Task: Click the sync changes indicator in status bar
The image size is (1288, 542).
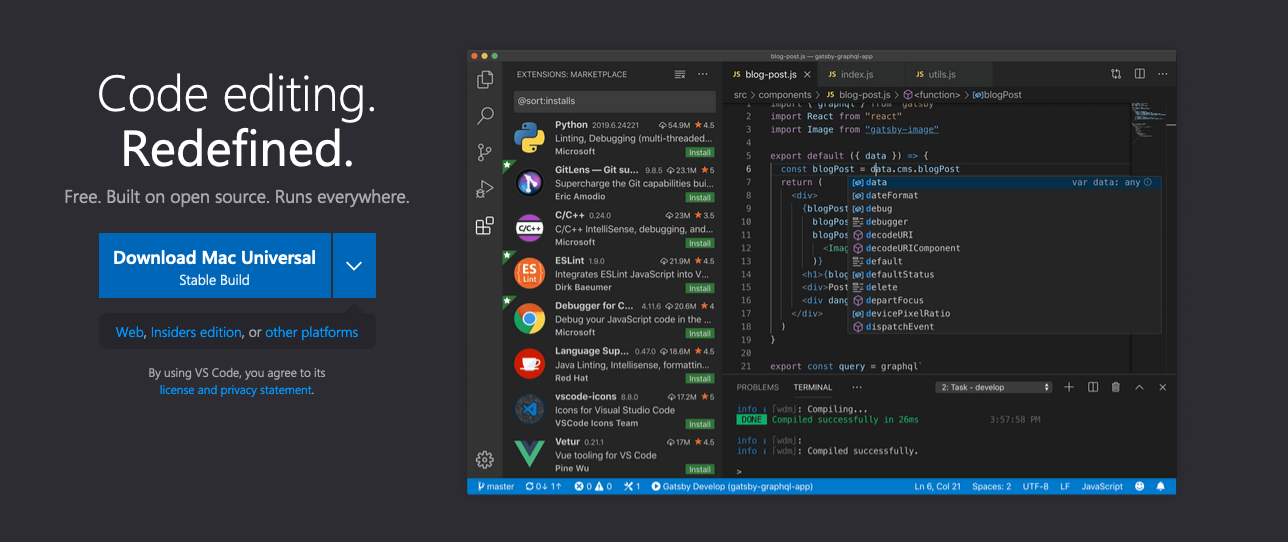Action: click(544, 486)
